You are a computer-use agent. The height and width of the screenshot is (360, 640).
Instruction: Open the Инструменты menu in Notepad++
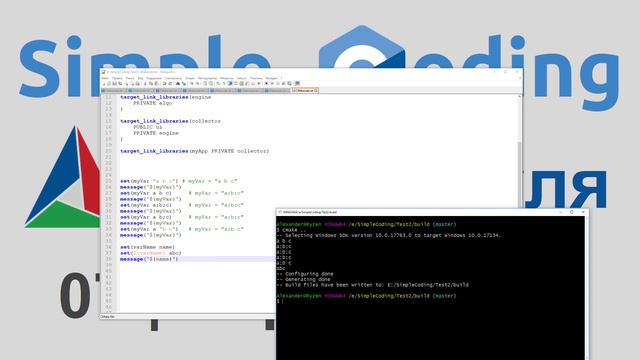click(x=207, y=78)
